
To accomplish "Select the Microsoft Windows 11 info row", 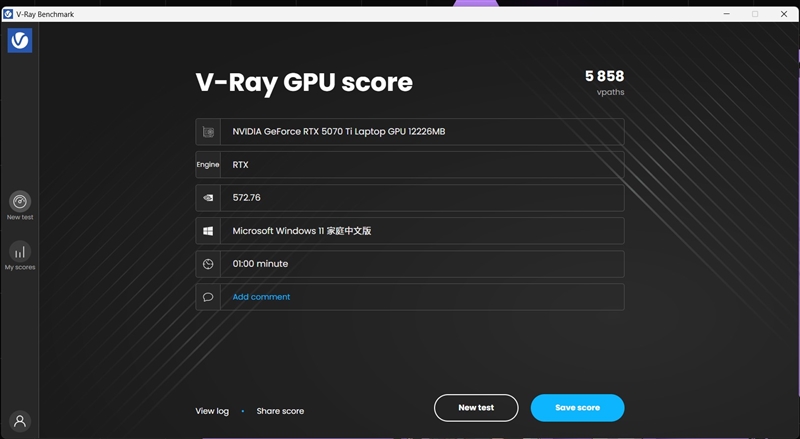I will pyautogui.click(x=410, y=231).
